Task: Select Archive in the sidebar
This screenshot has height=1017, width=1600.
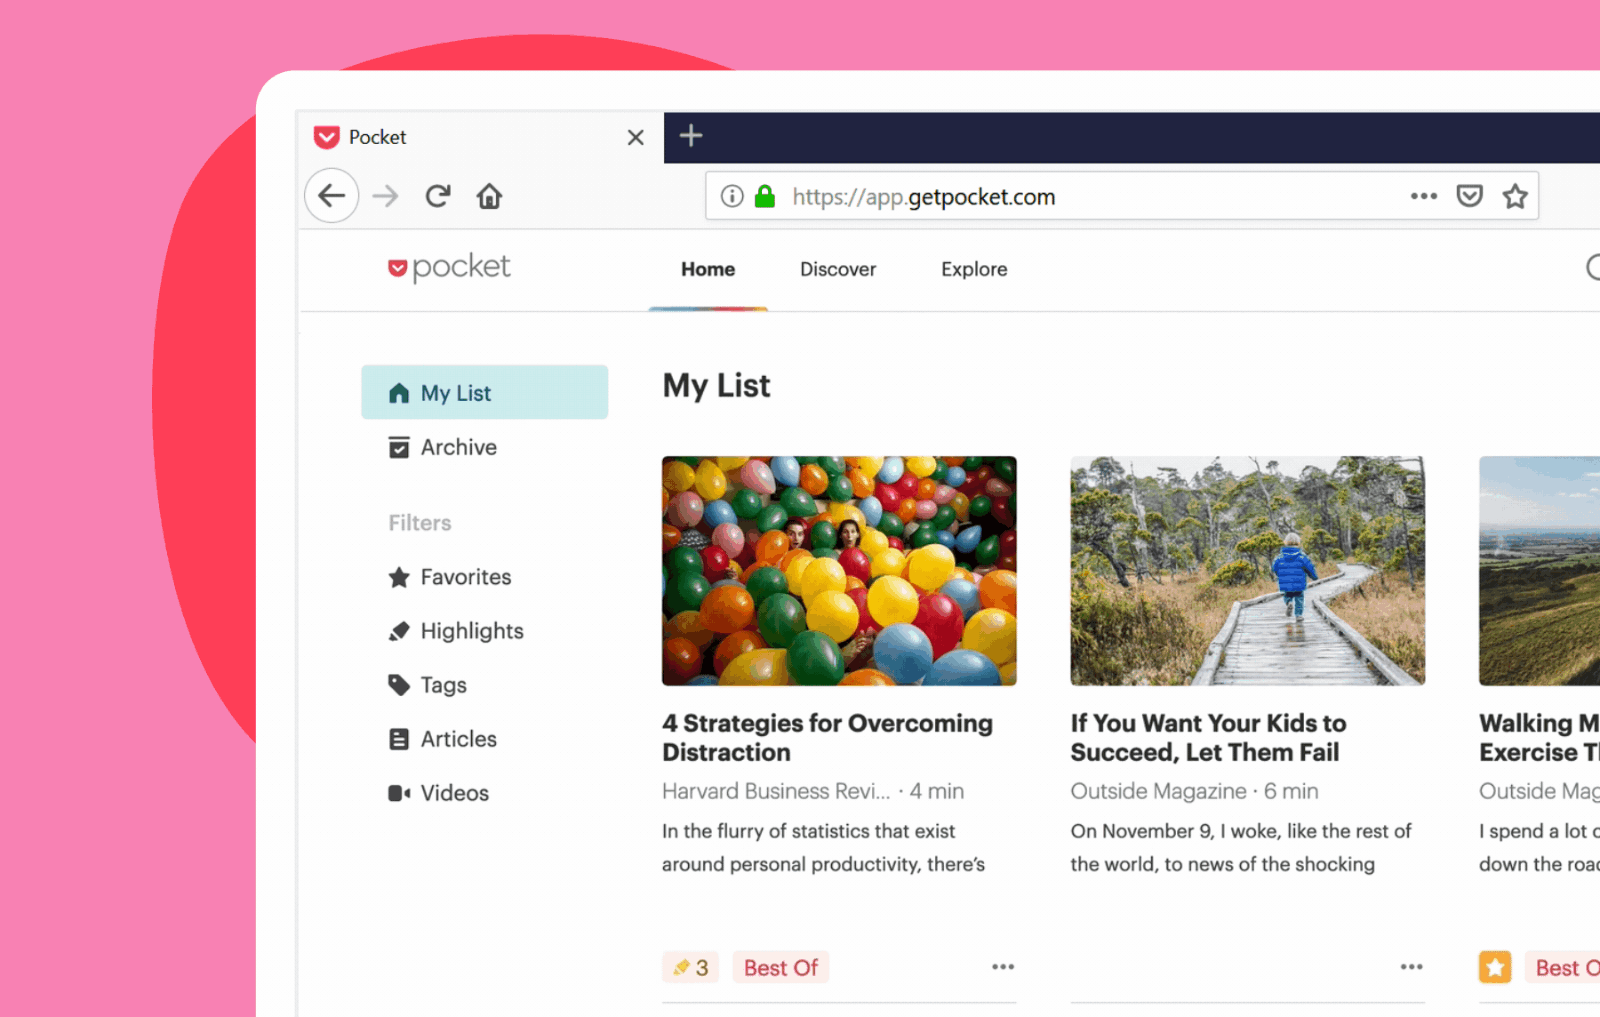Action: coord(458,447)
